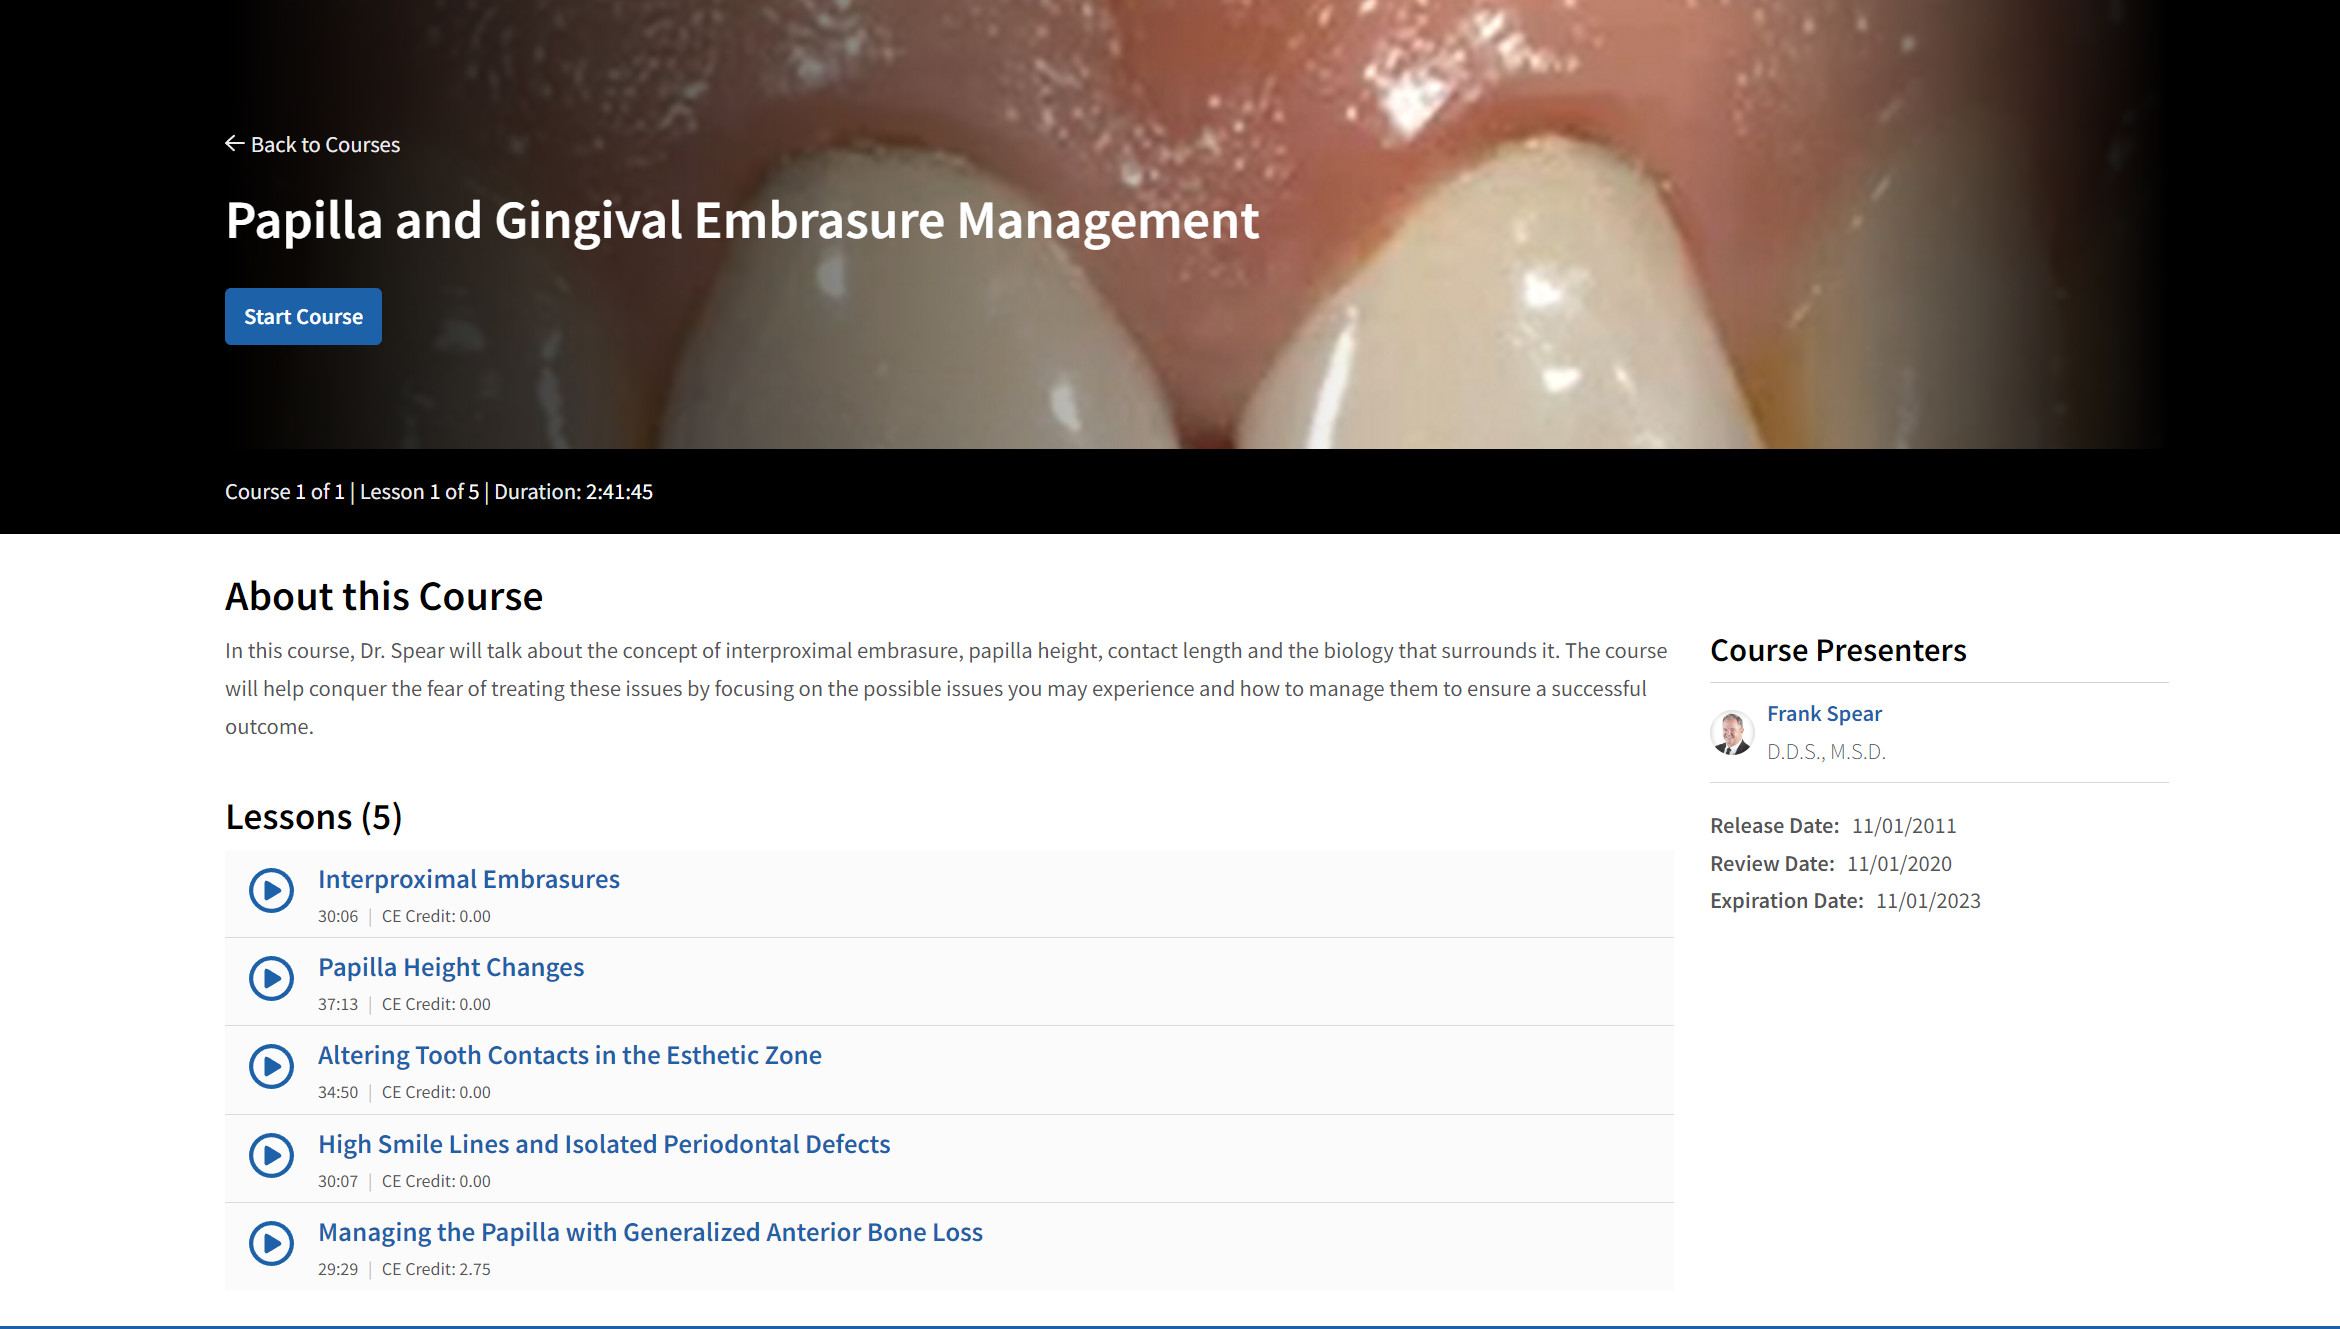Screen dimensions: 2340x1329
Task: Open Managing the Papilla with Generalized Anterior Bone Loss
Action: 650,1232
